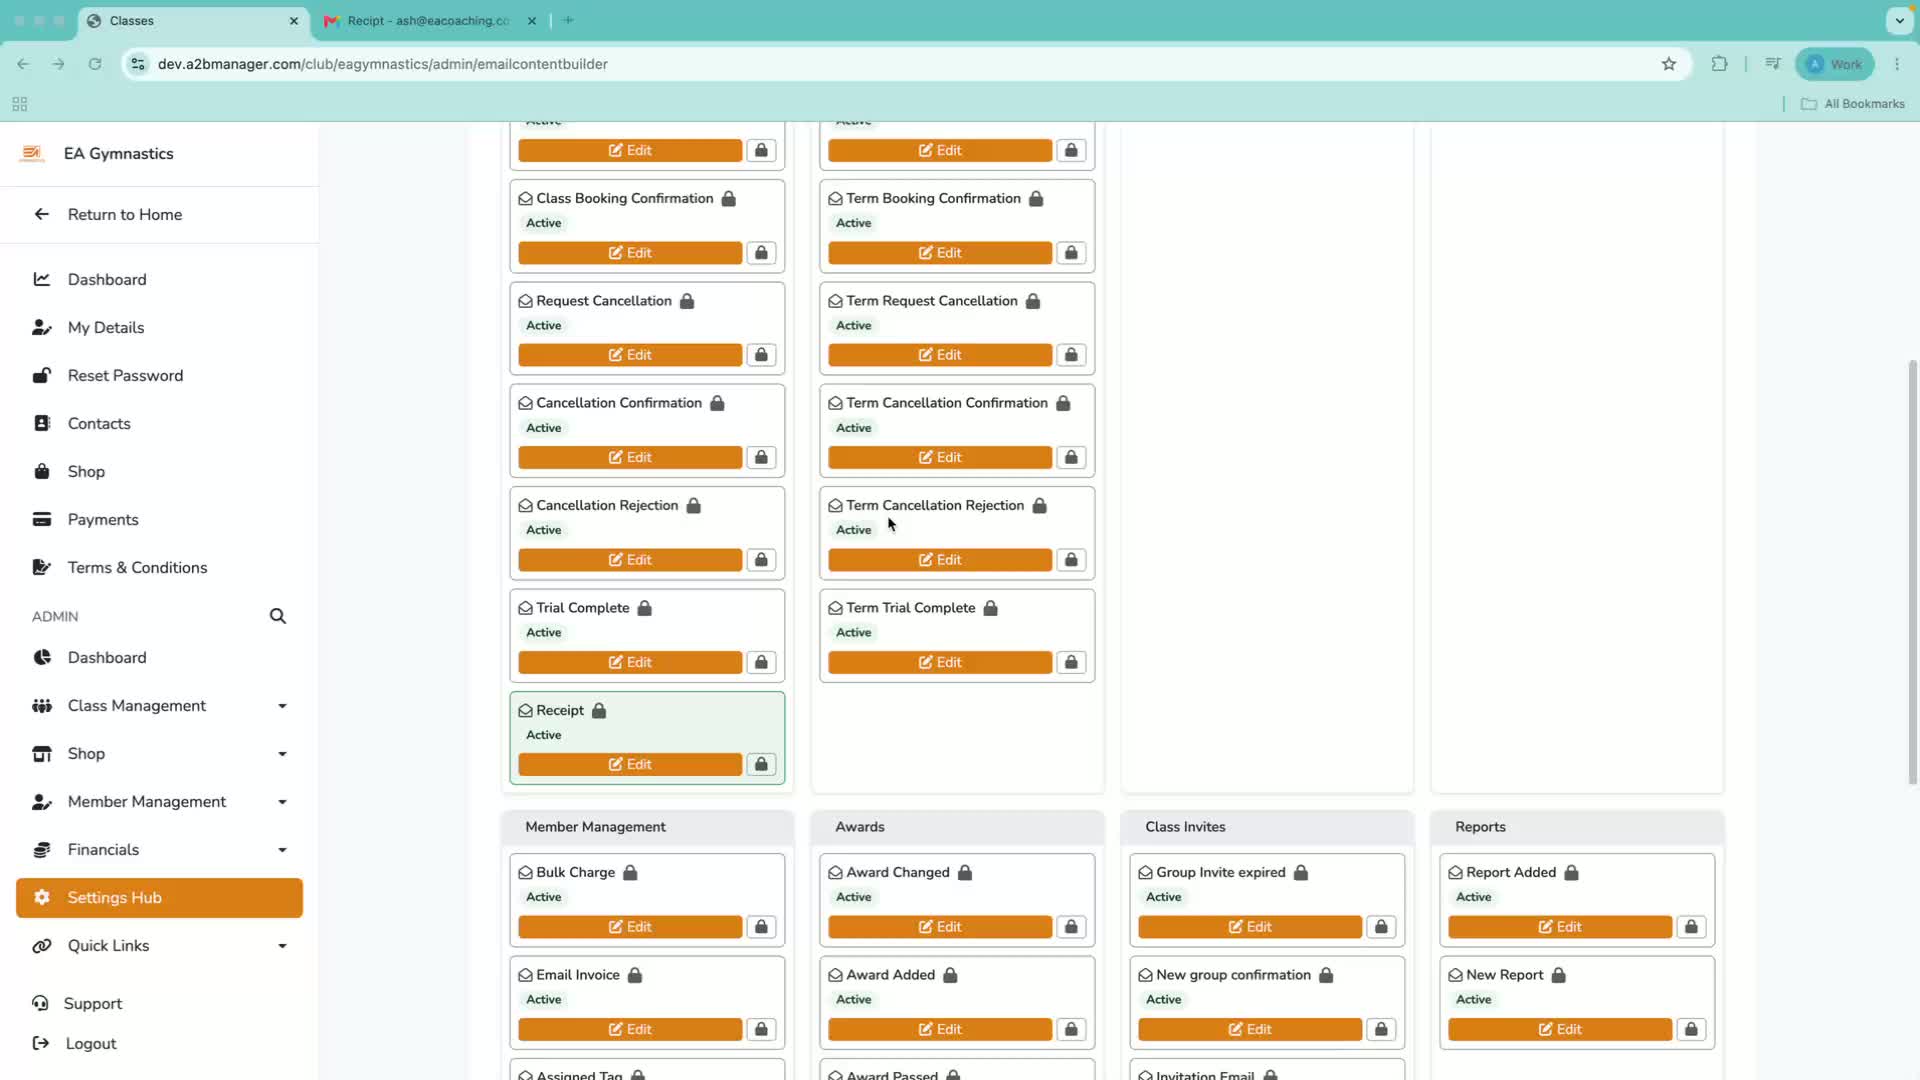Bookmark this page with star icon
This screenshot has width=1920, height=1080.
pos(1669,64)
